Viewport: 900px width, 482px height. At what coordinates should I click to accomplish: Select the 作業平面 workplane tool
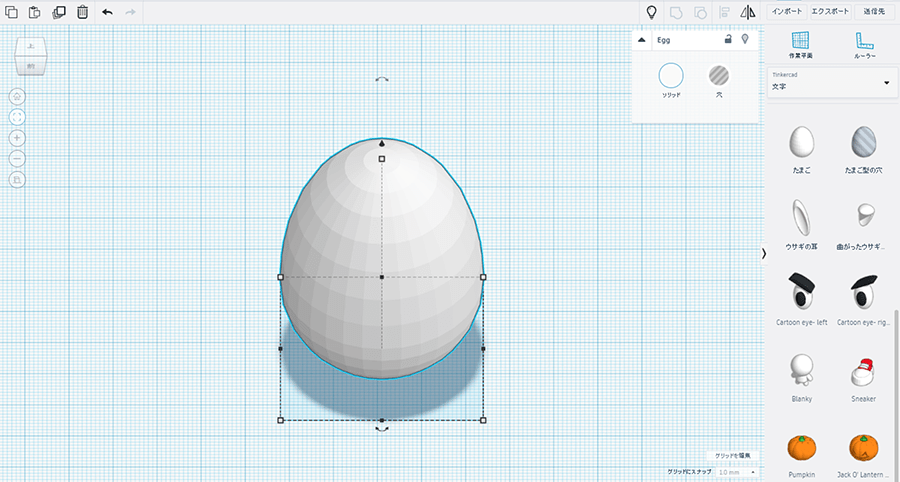(800, 45)
